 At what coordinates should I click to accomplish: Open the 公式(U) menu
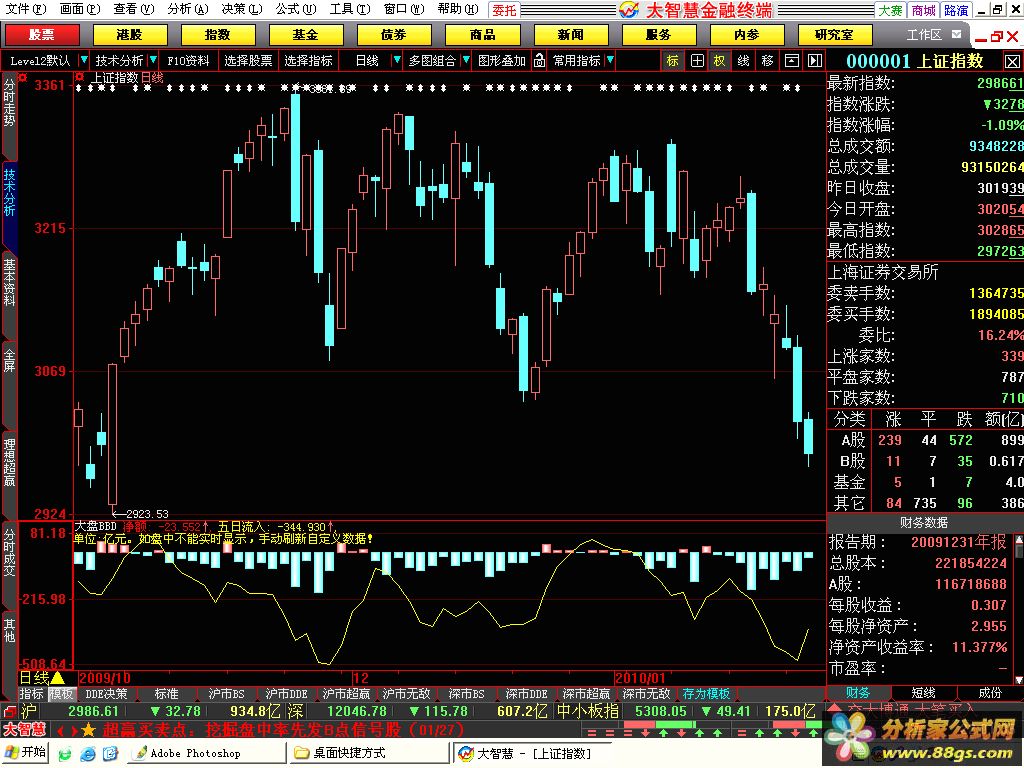[295, 9]
